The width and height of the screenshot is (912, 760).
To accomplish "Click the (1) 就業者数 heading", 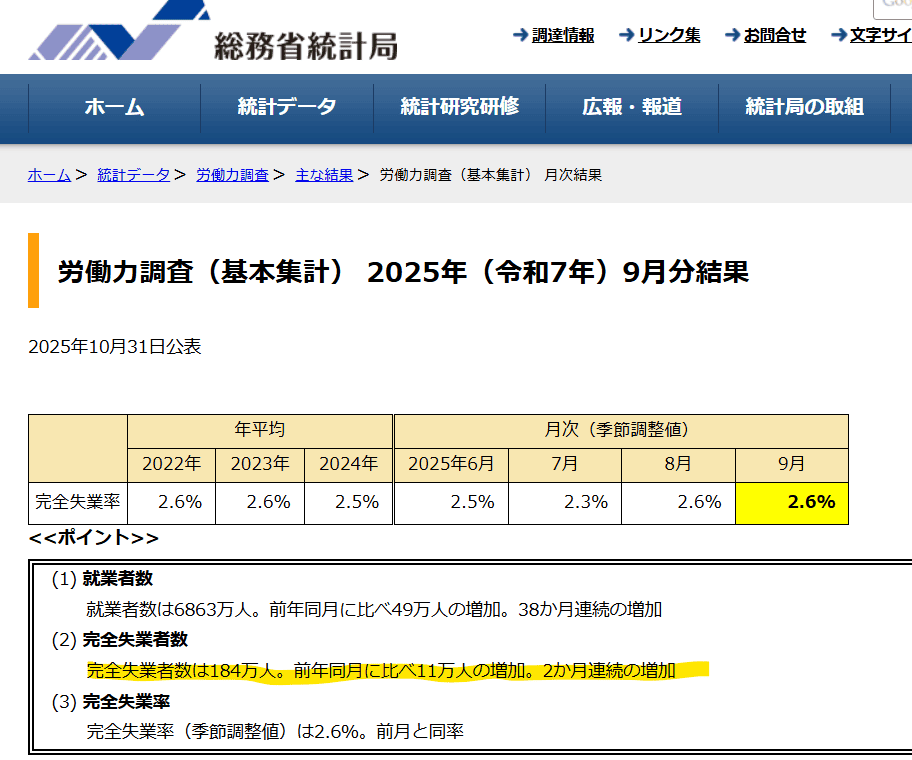I will click(102, 579).
